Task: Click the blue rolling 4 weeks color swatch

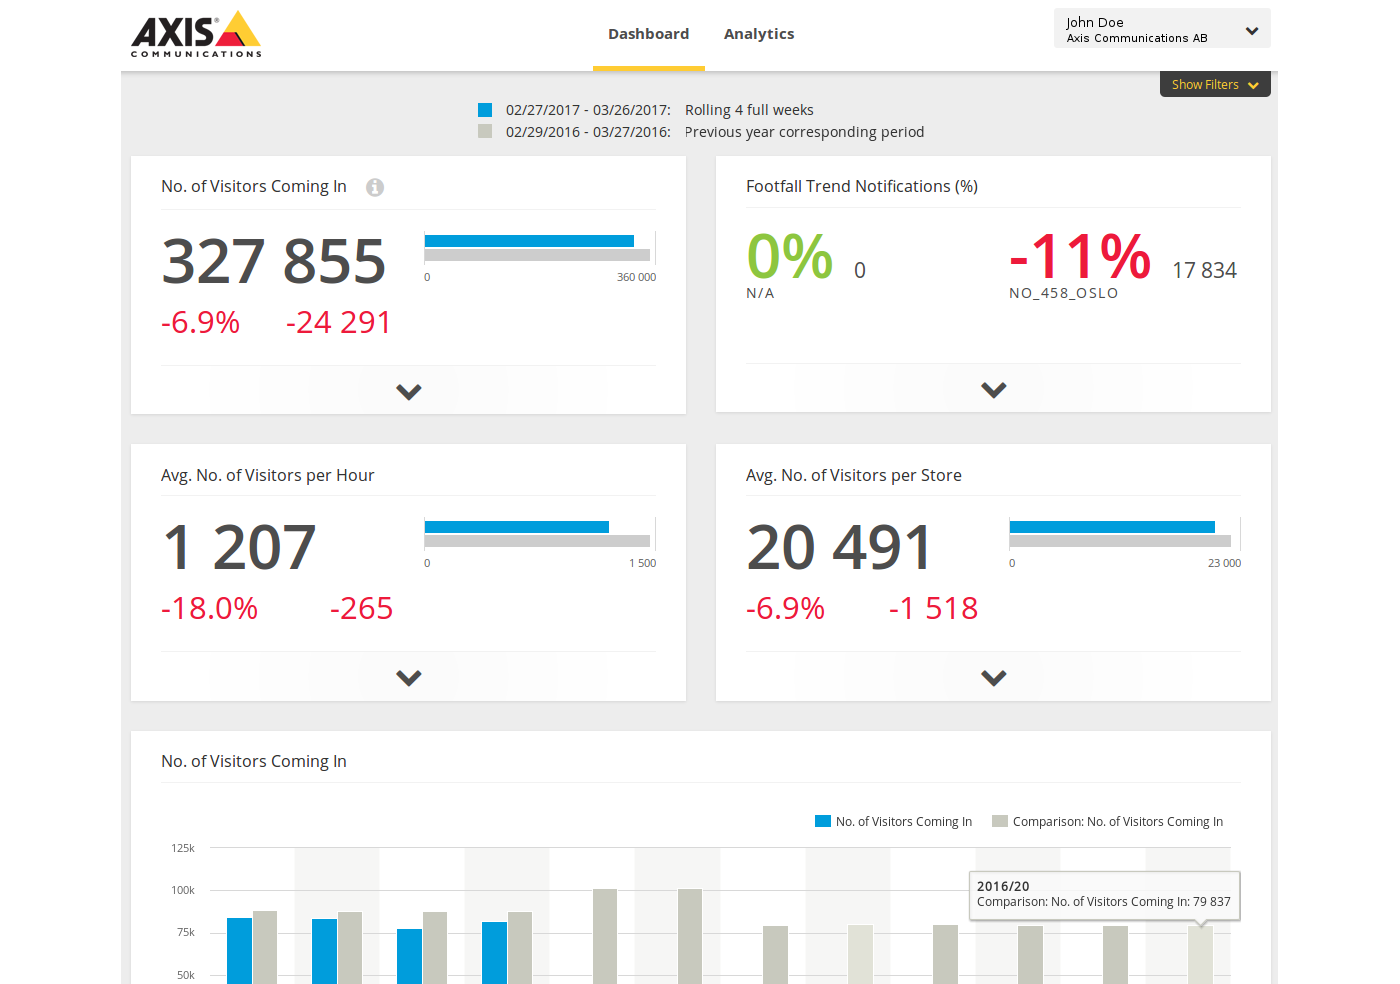Action: [x=485, y=110]
